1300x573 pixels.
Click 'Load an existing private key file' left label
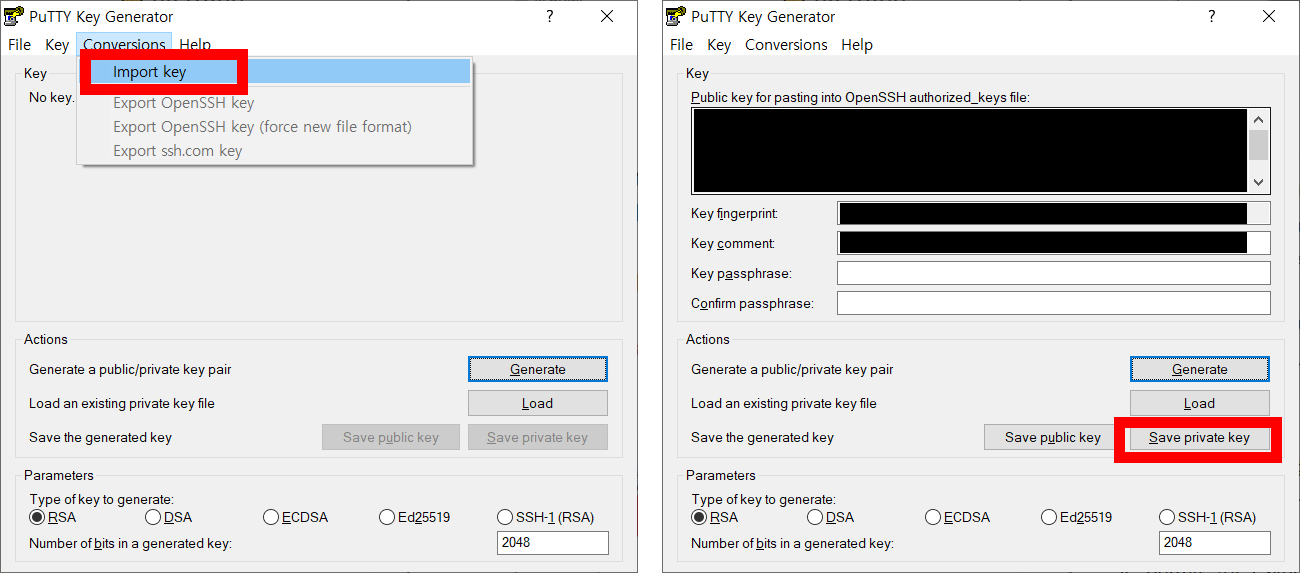[122, 403]
